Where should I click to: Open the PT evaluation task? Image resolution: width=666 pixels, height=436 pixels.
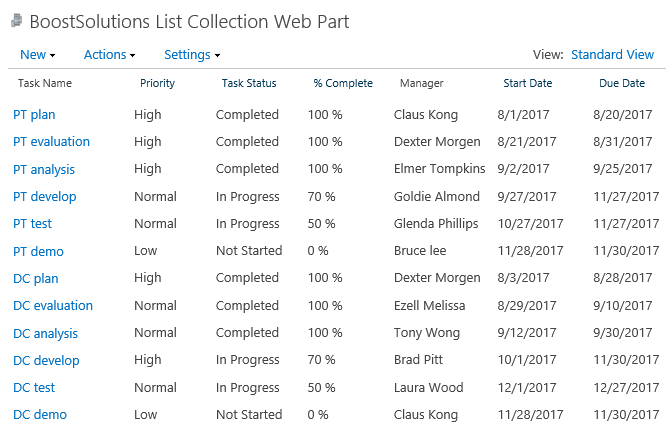tap(51, 142)
